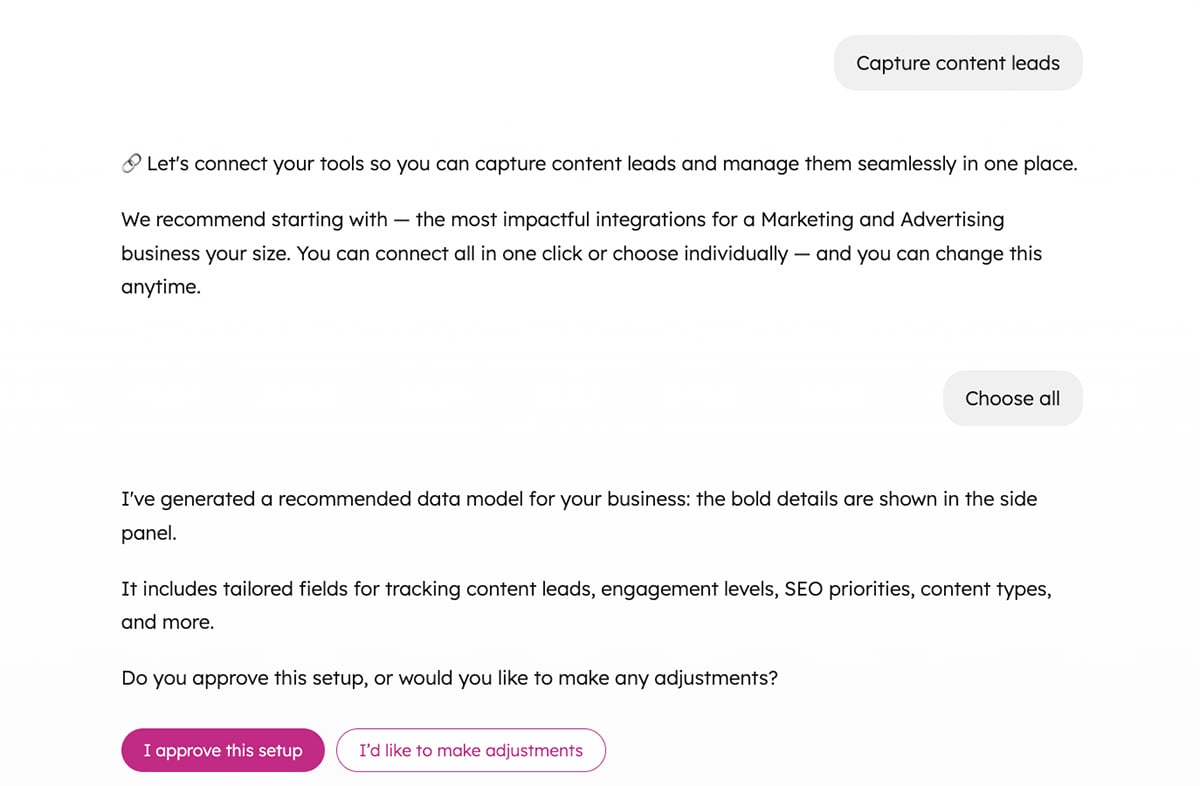Click I'd like to make adjustments

471,750
